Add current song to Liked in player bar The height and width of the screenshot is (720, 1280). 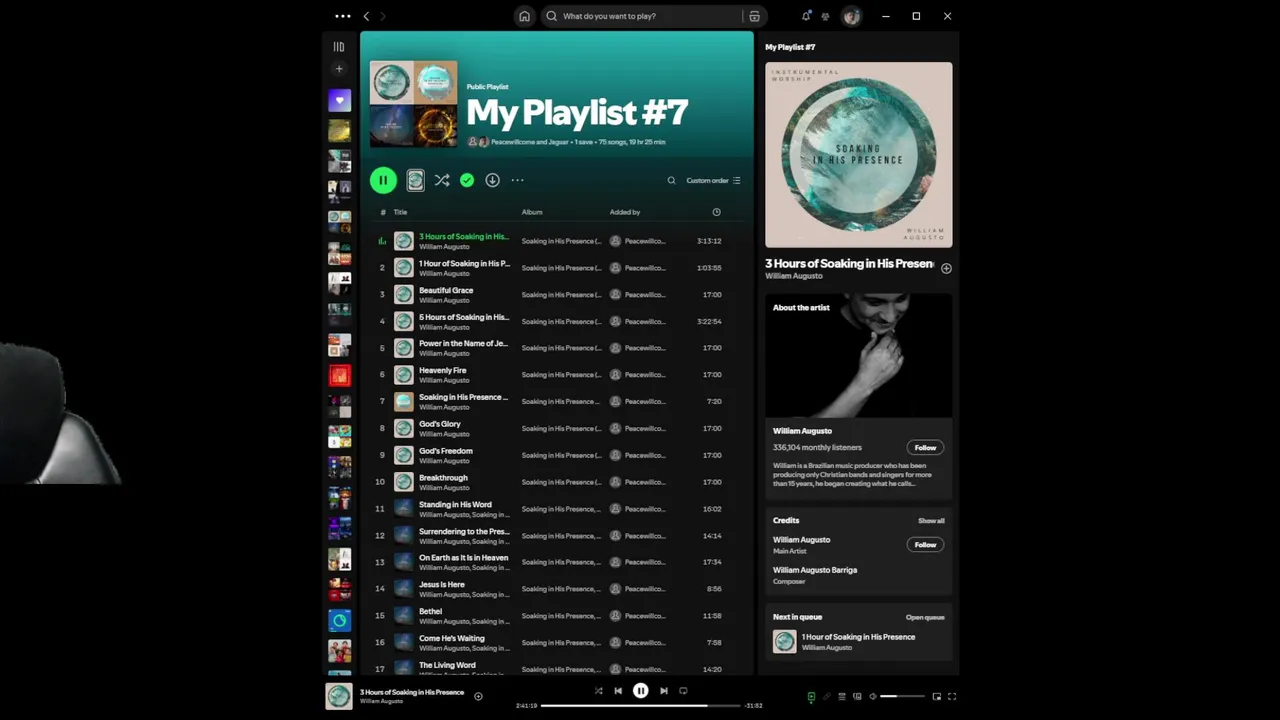point(478,696)
